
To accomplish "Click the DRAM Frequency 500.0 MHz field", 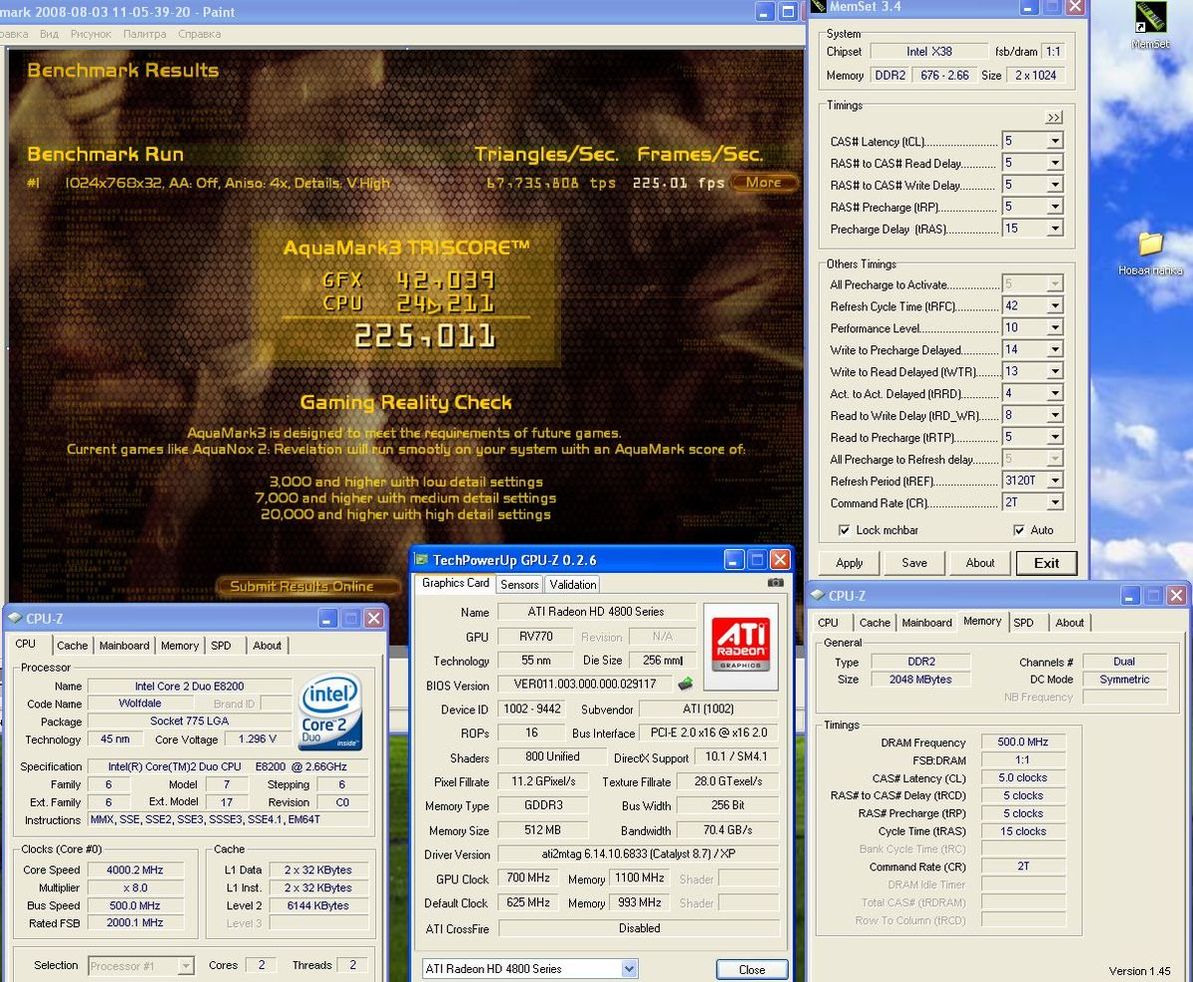I will (1023, 742).
